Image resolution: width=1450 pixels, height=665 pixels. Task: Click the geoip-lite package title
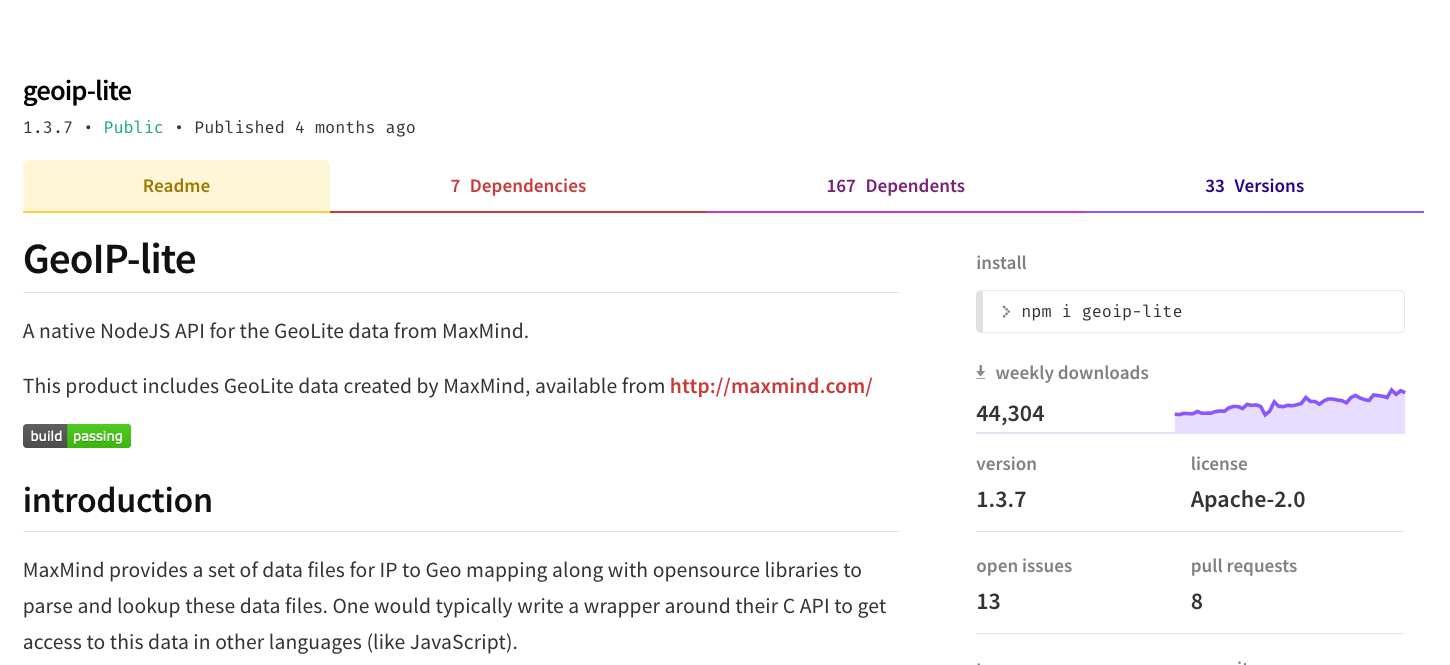pos(78,92)
